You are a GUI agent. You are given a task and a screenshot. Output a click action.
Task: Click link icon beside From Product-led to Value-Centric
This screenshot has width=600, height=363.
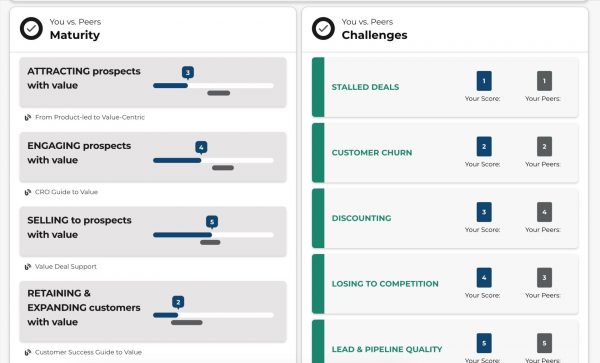tap(28, 117)
